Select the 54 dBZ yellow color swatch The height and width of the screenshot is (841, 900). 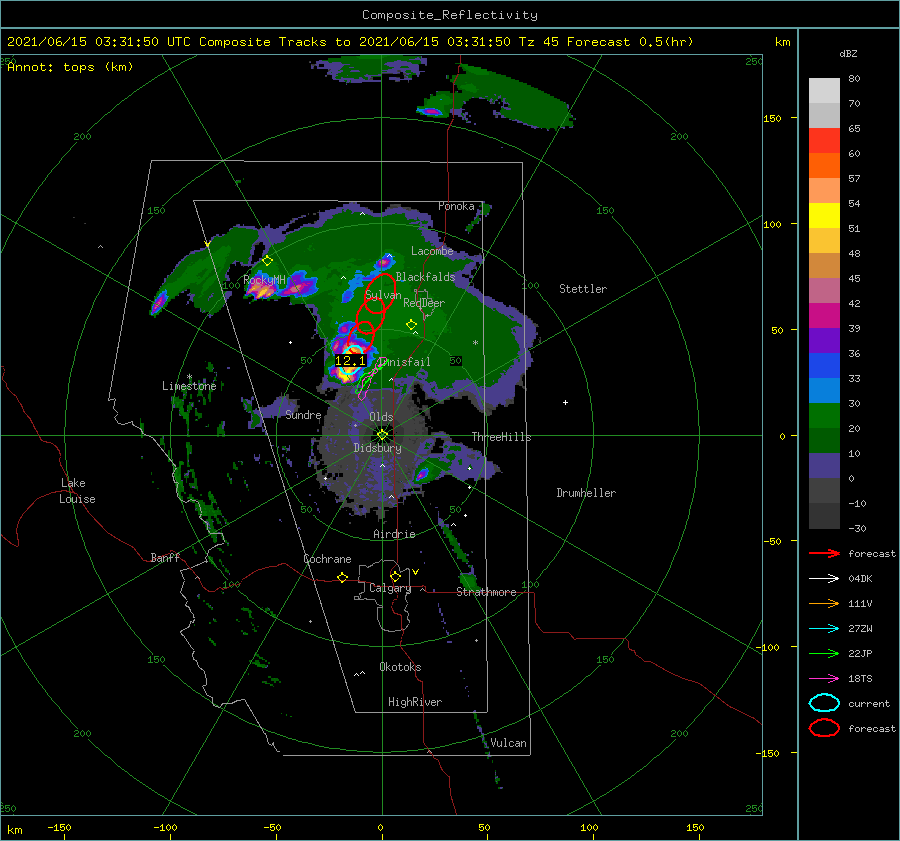point(824,215)
